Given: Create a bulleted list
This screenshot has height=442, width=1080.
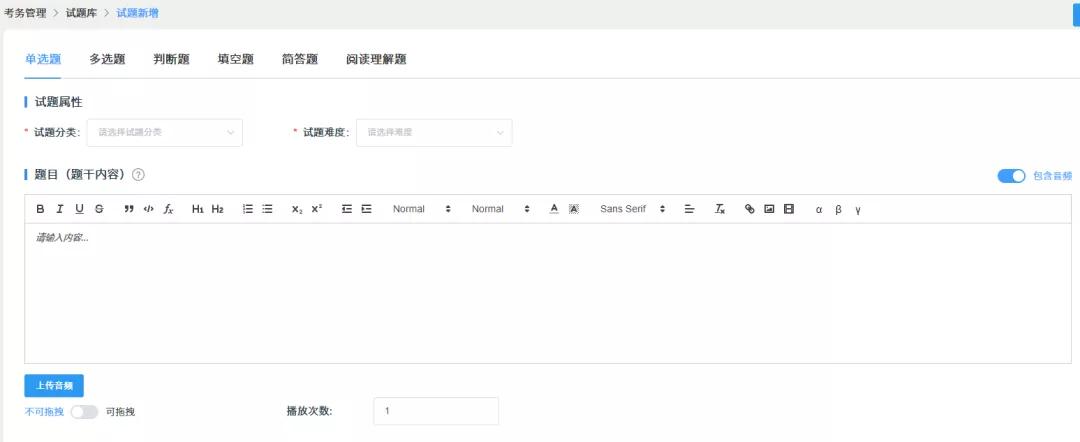Looking at the screenshot, I should tap(267, 209).
